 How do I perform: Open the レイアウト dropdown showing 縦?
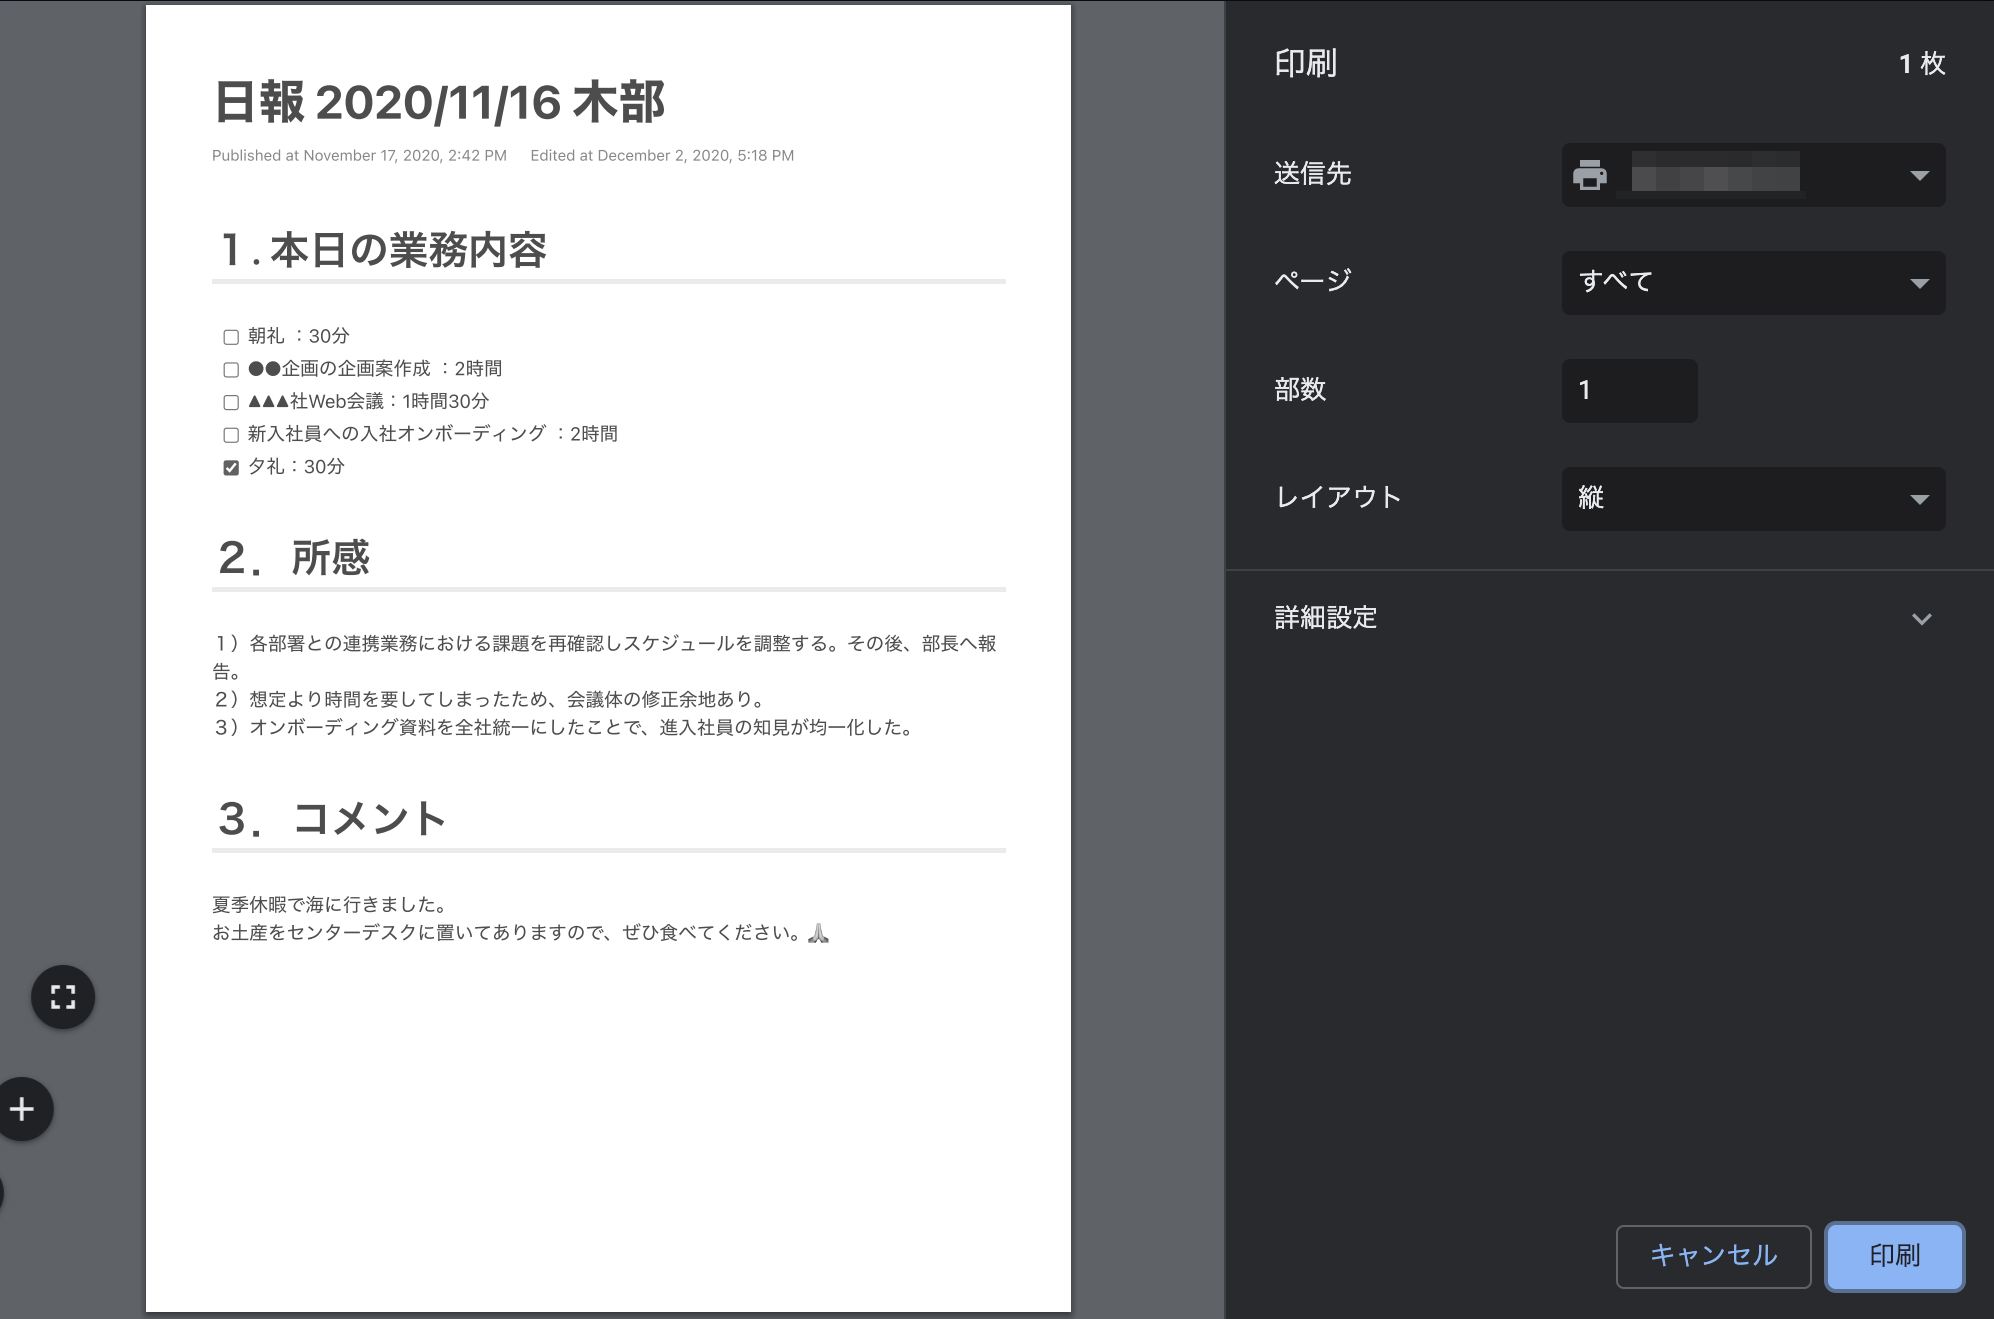[x=1753, y=498]
